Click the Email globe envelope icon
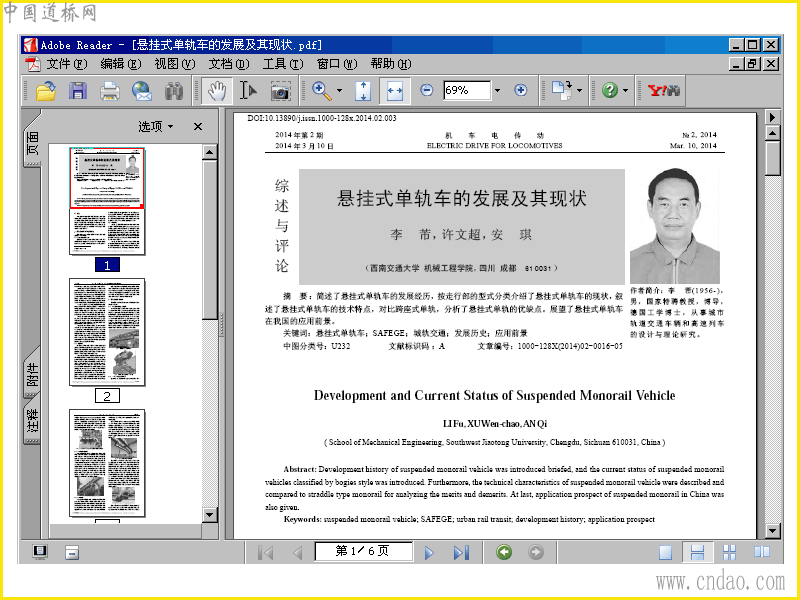The width and height of the screenshot is (800, 600). click(141, 91)
